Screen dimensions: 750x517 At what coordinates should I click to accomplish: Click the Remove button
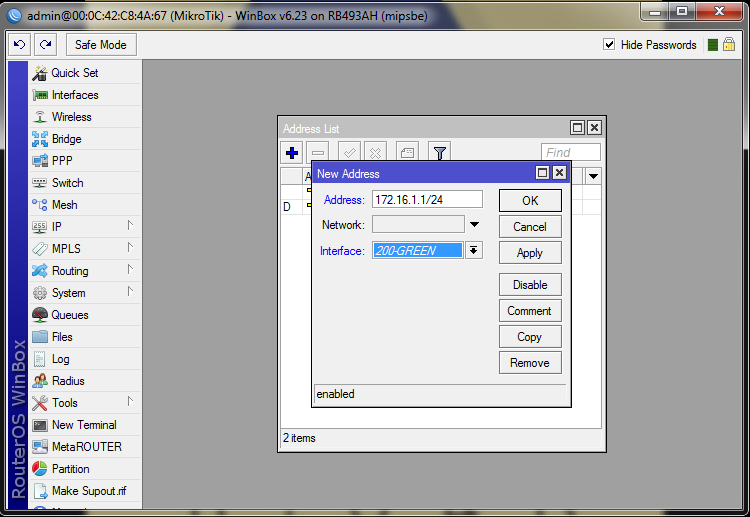[x=530, y=363]
